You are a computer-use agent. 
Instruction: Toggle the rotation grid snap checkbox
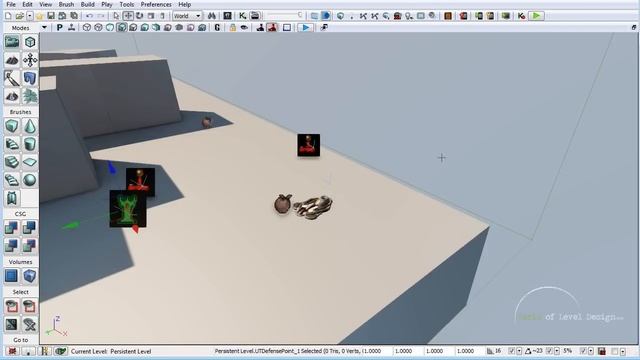tap(549, 351)
